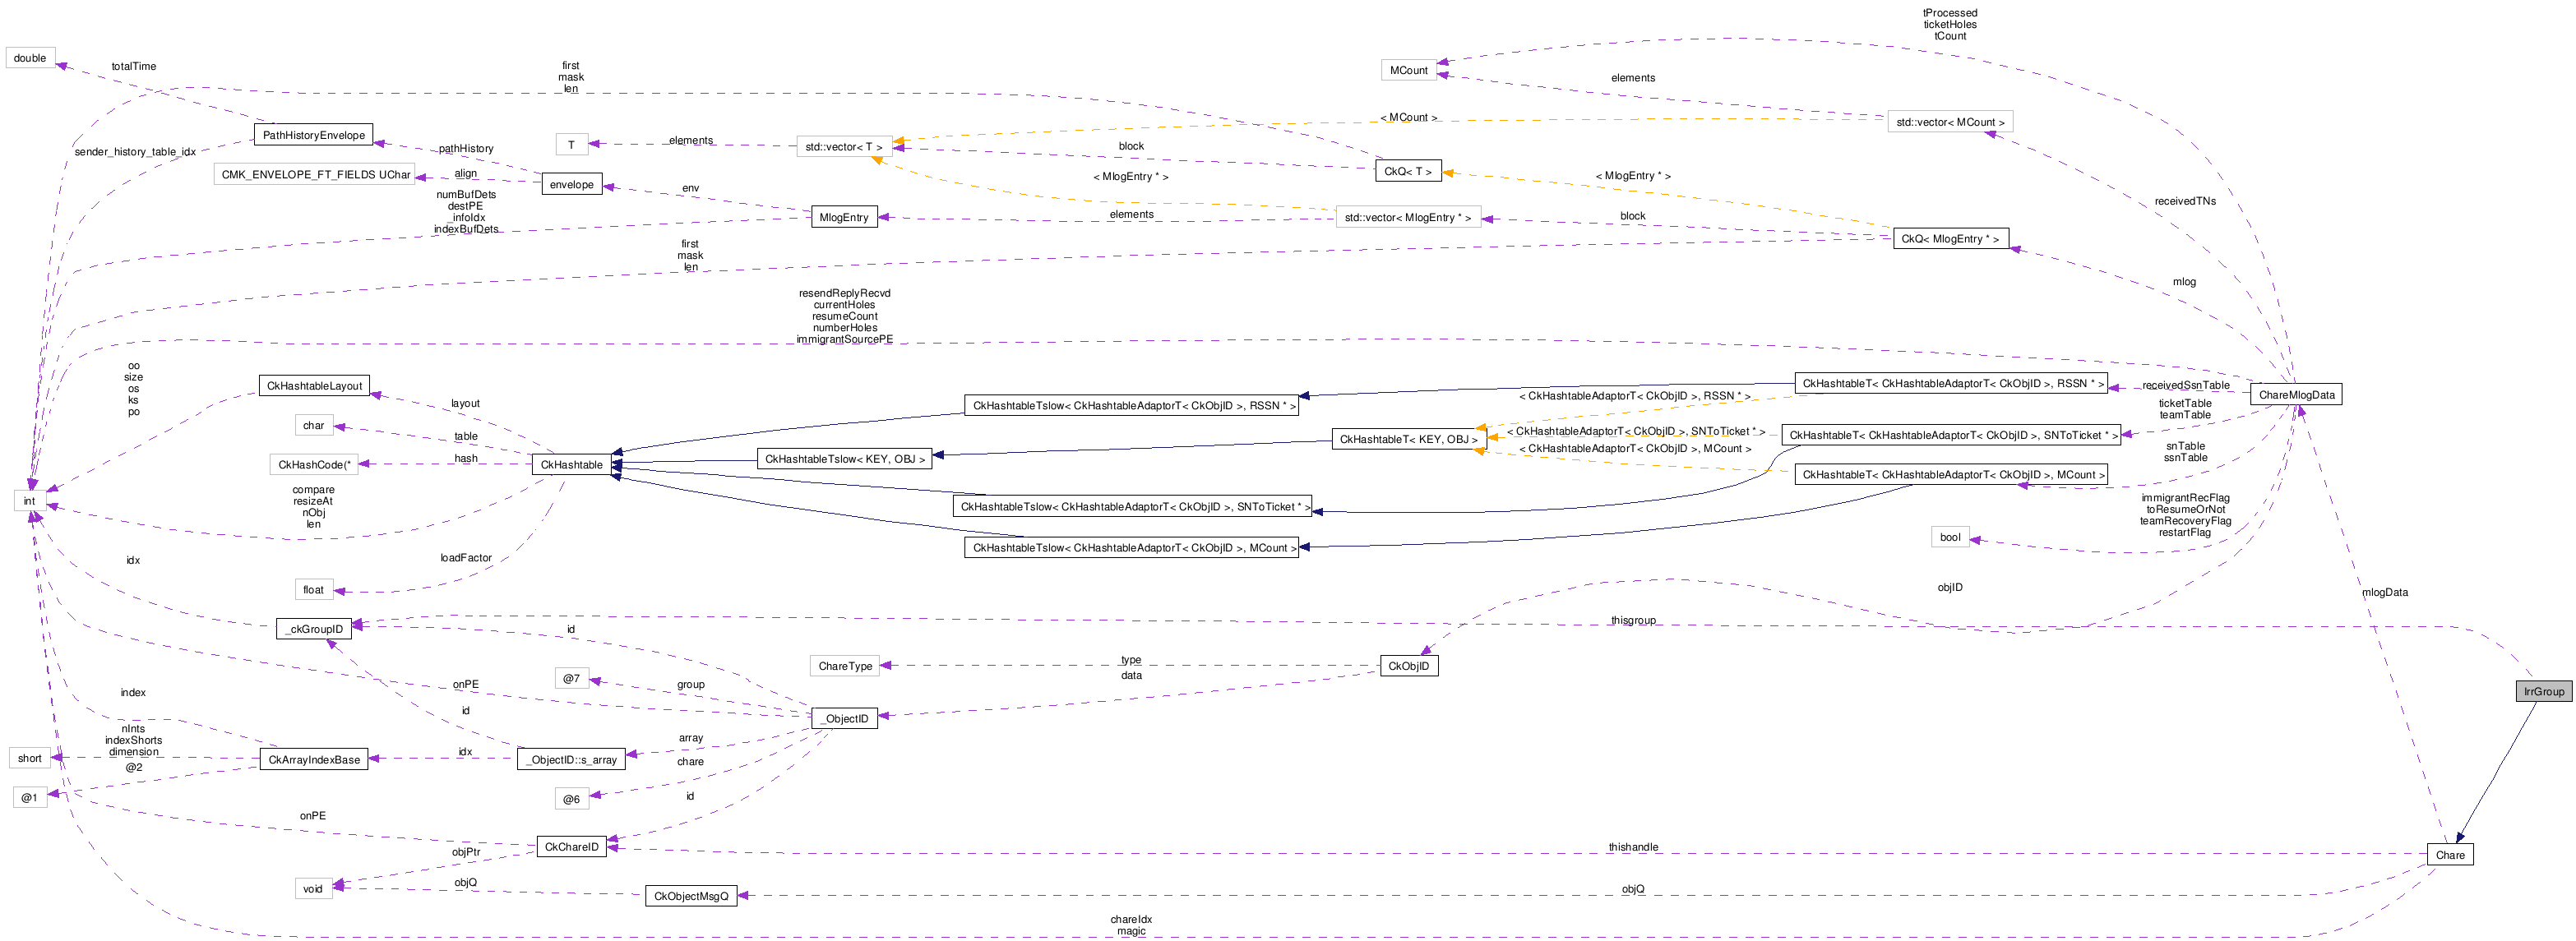
Task: Click the _ObjectID node
Action: click(845, 719)
